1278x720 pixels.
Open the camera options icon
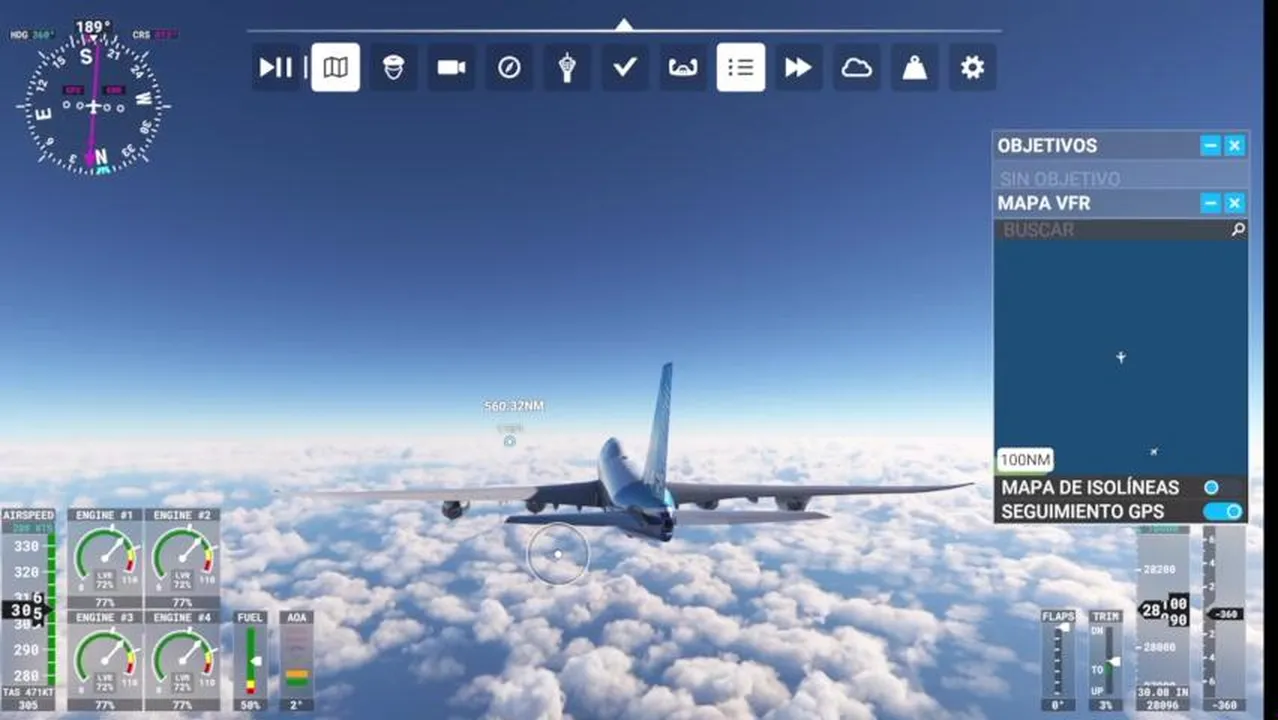point(451,67)
